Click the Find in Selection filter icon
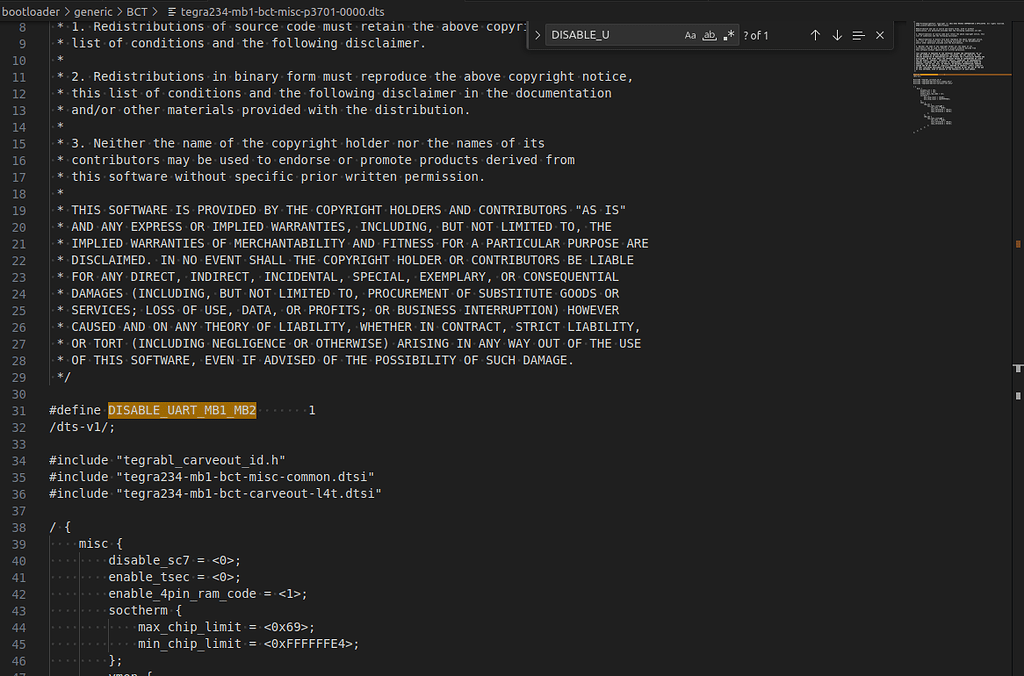The image size is (1024, 676). coord(858,35)
